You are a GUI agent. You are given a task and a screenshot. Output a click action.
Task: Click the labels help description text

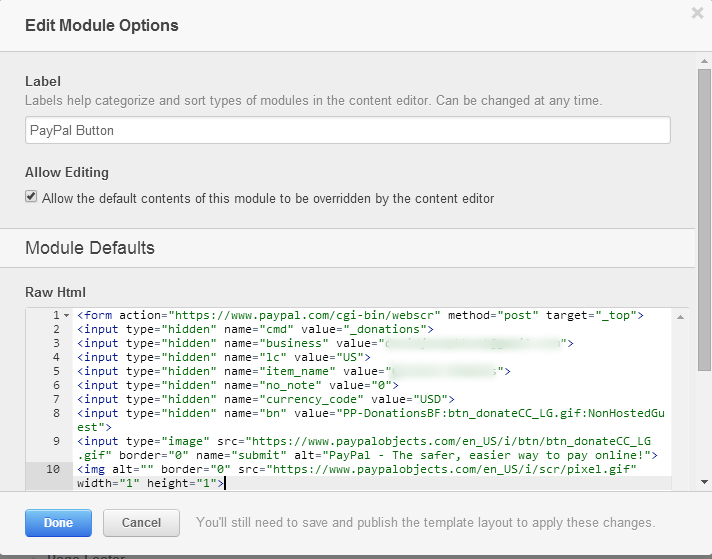[x=313, y=100]
